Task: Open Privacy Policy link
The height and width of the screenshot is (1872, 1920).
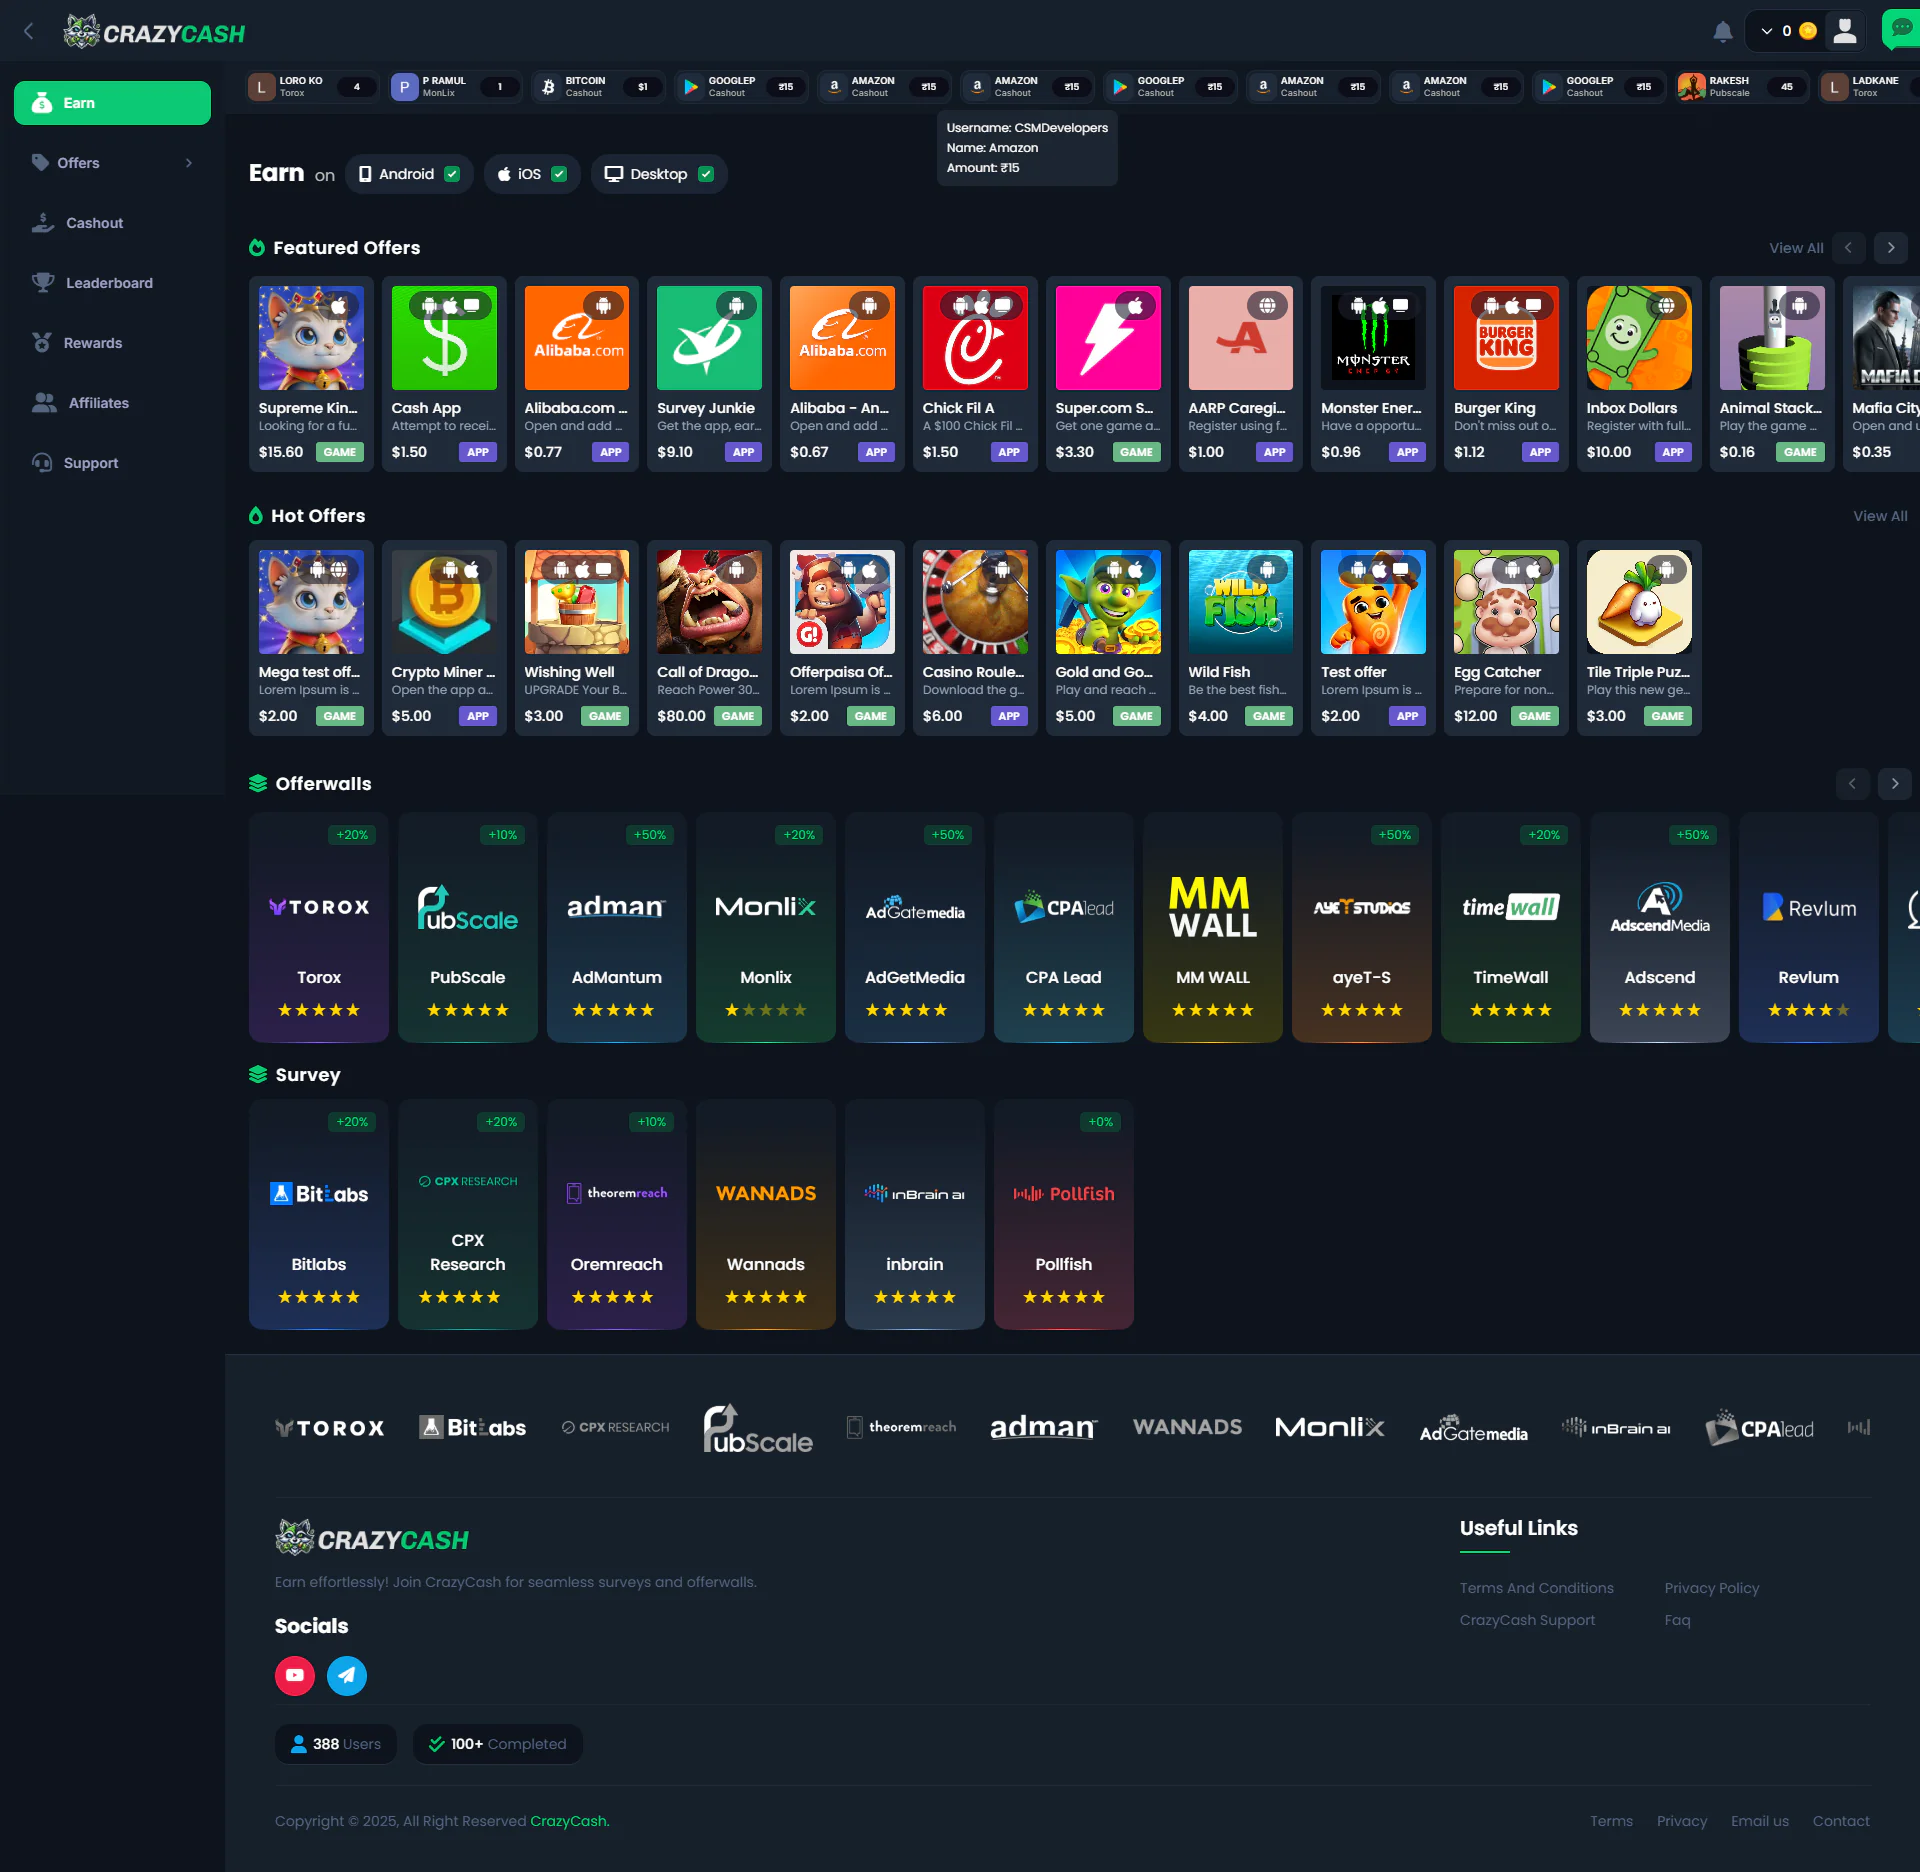Action: 1711,1588
